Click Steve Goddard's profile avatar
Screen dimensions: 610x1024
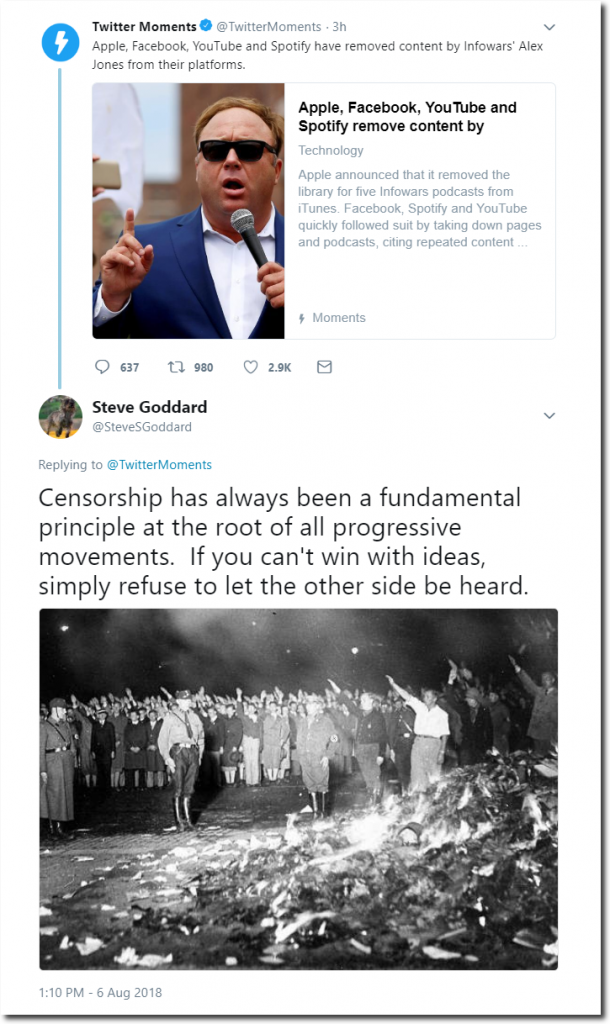(x=60, y=416)
